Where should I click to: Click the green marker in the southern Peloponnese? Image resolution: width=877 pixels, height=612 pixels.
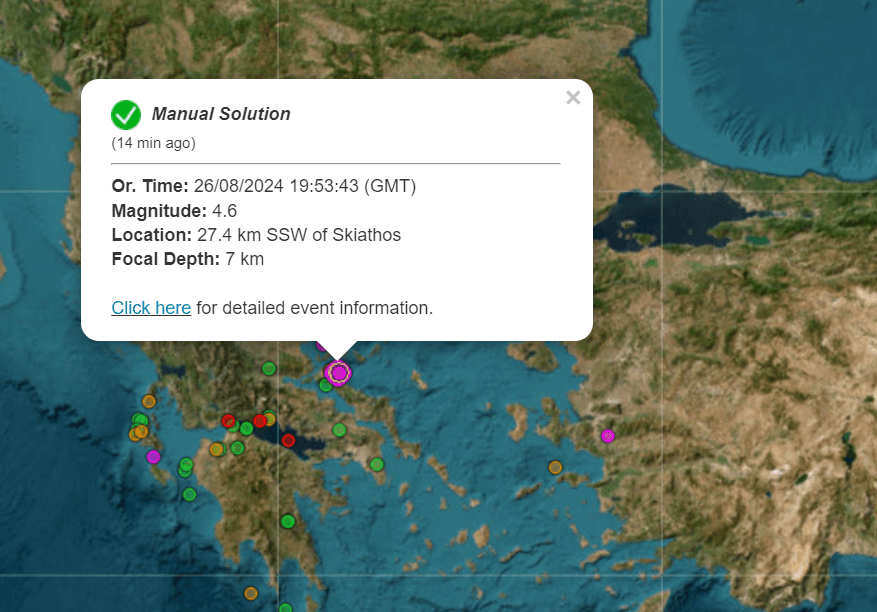point(288,521)
